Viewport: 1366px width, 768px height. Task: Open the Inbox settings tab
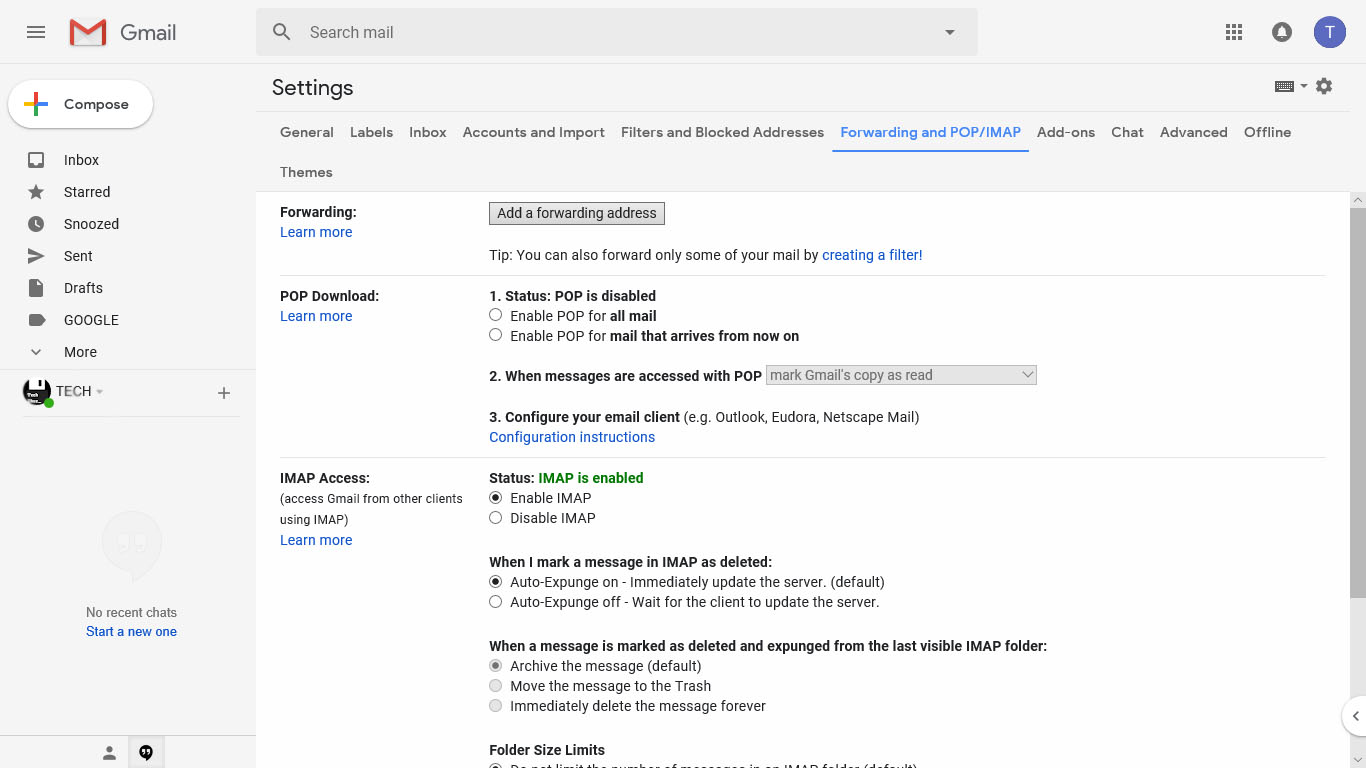point(428,132)
